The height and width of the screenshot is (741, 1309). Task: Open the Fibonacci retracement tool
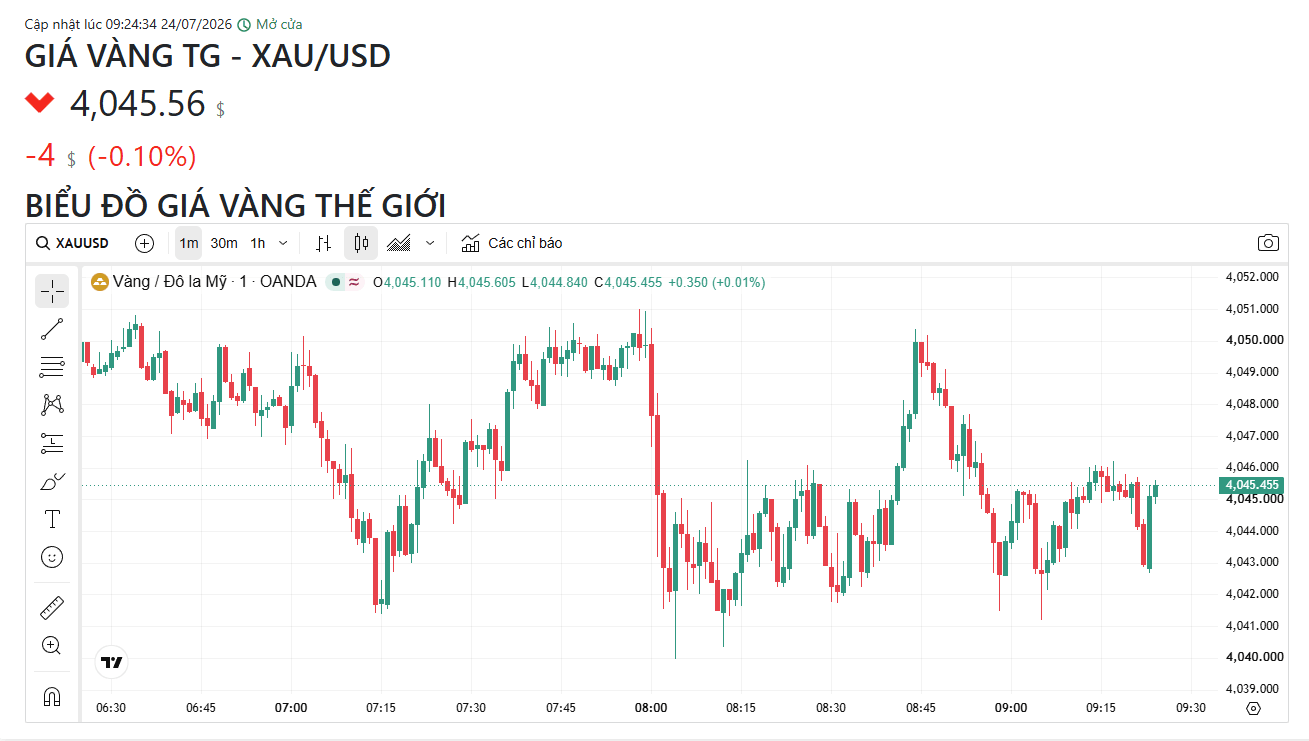(x=52, y=367)
